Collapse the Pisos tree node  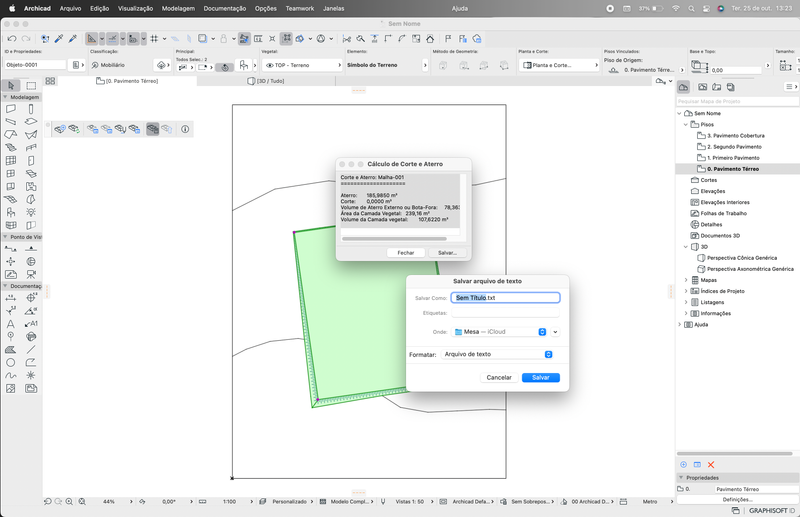coord(686,125)
